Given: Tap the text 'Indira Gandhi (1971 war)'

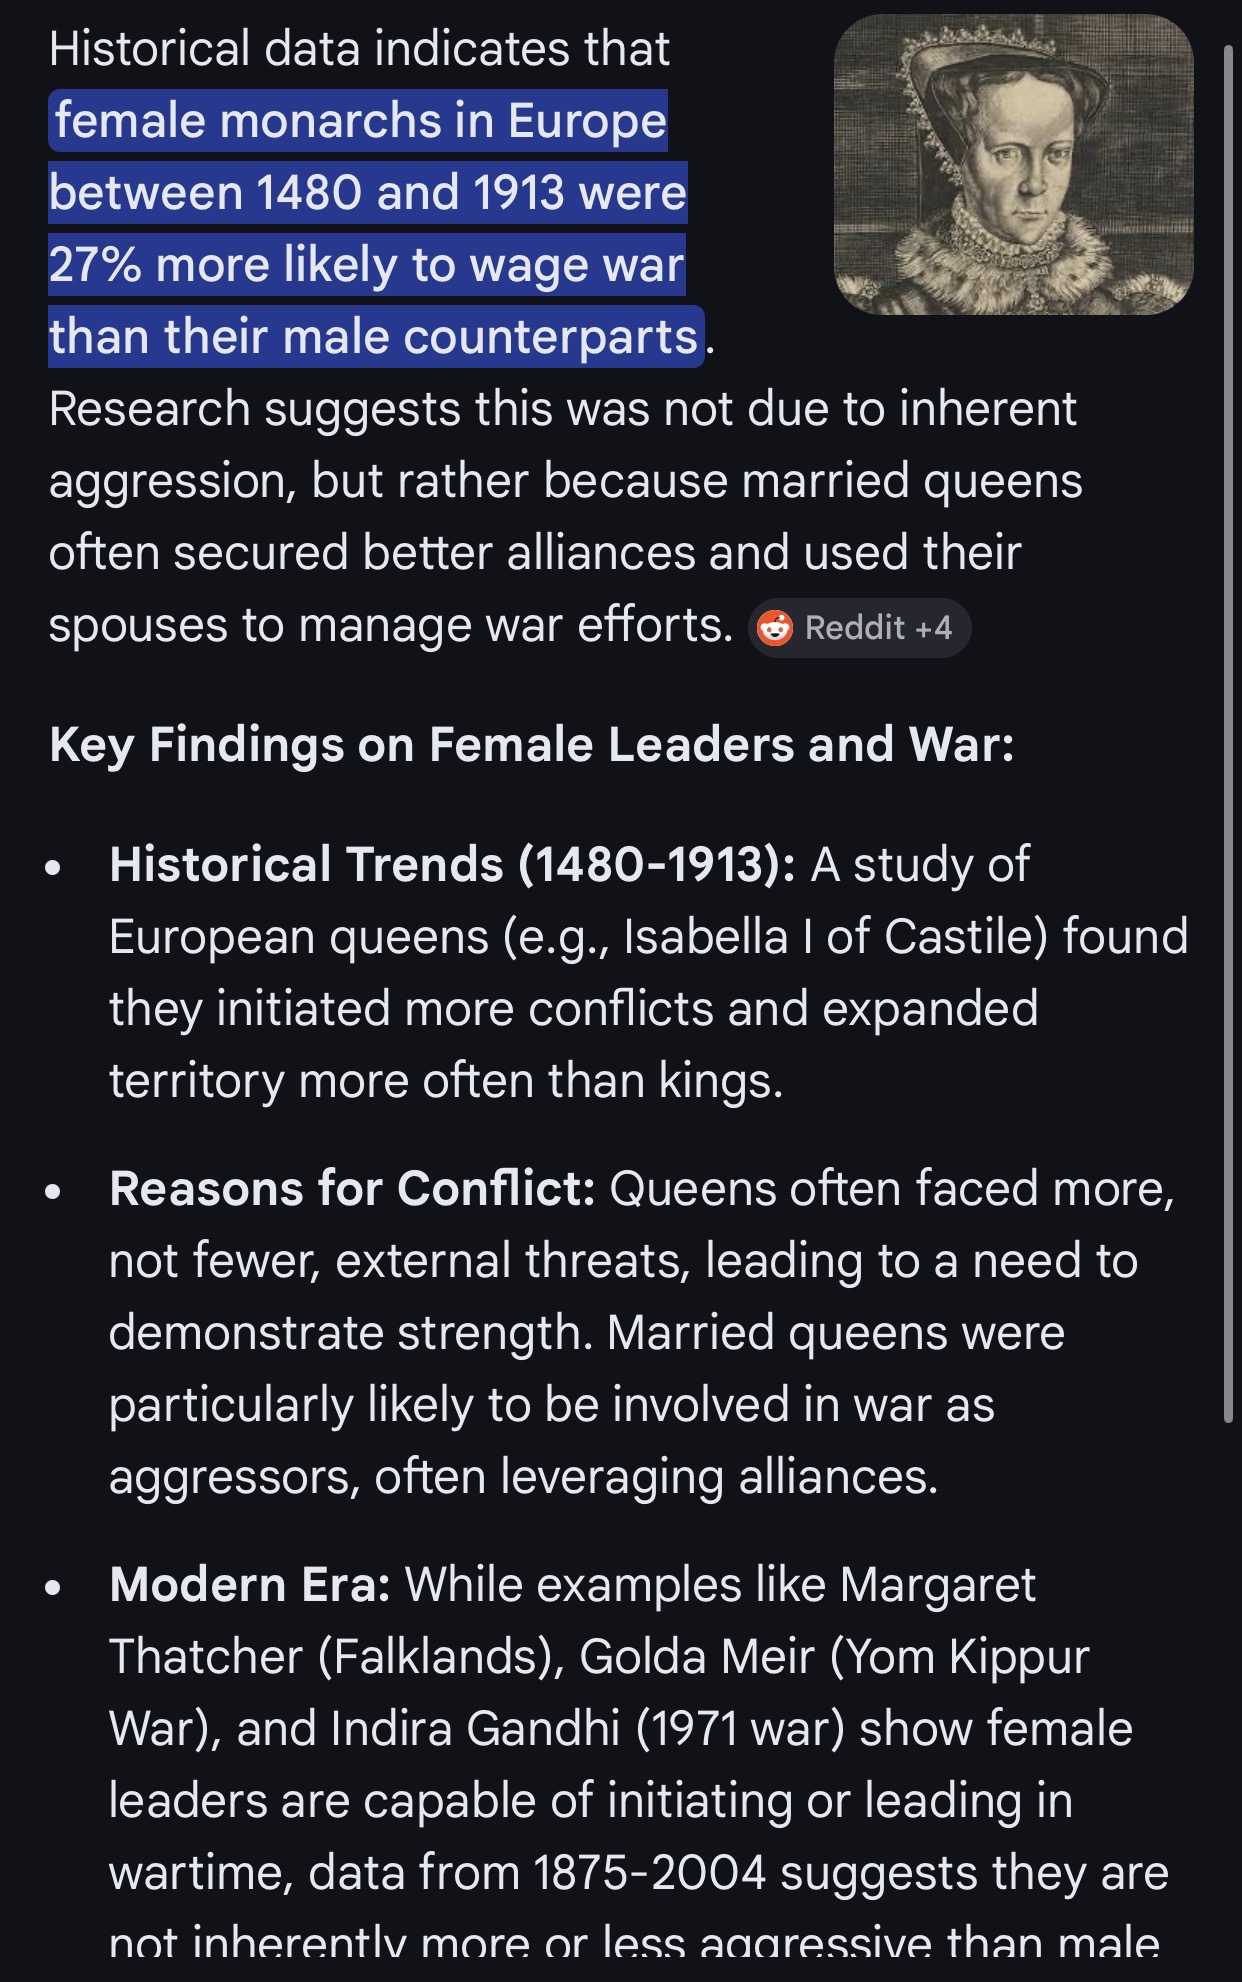Looking at the screenshot, I should 588,1729.
